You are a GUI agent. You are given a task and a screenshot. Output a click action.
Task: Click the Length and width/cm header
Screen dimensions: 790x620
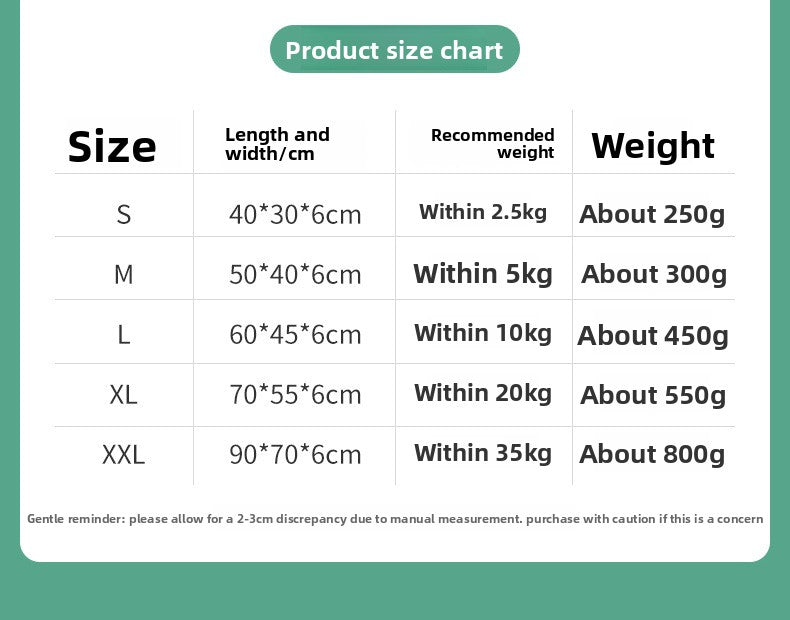277,144
